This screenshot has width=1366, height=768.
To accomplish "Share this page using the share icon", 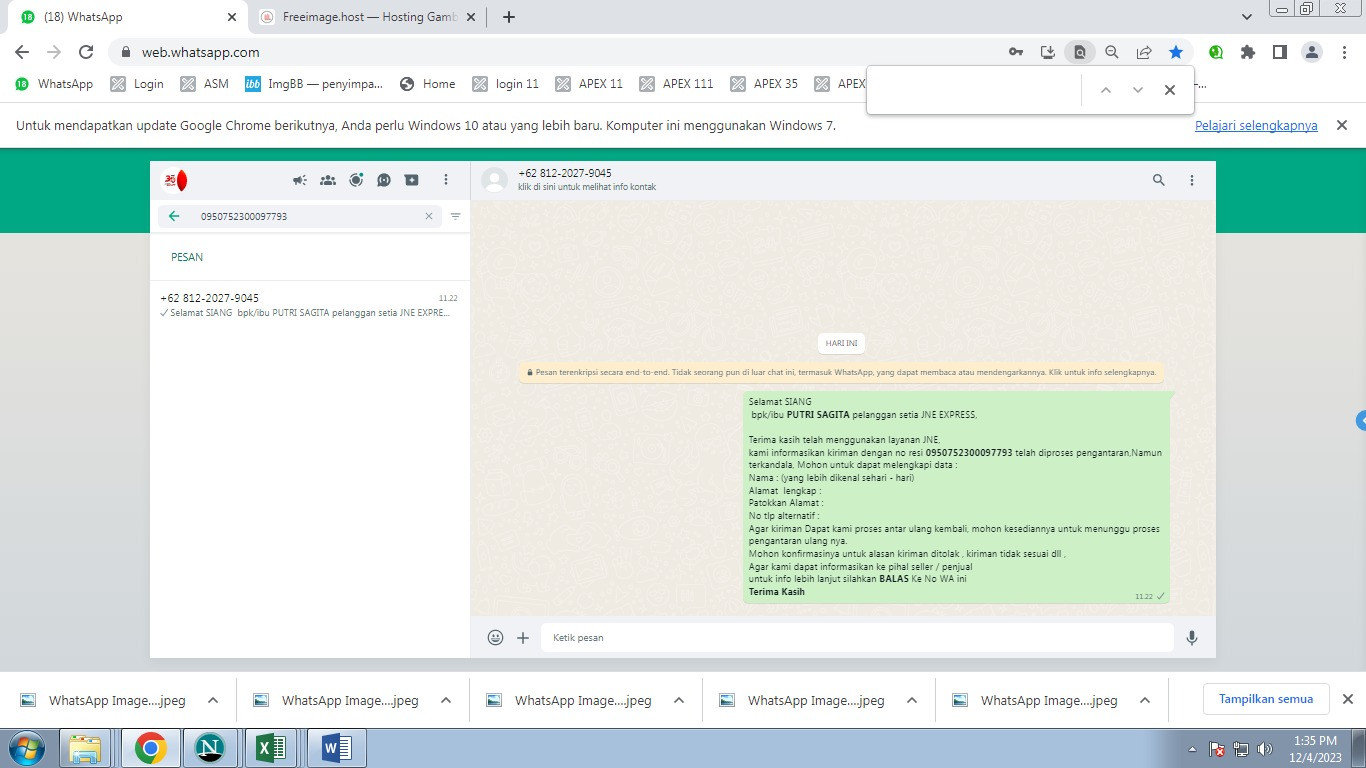I will pyautogui.click(x=1144, y=52).
